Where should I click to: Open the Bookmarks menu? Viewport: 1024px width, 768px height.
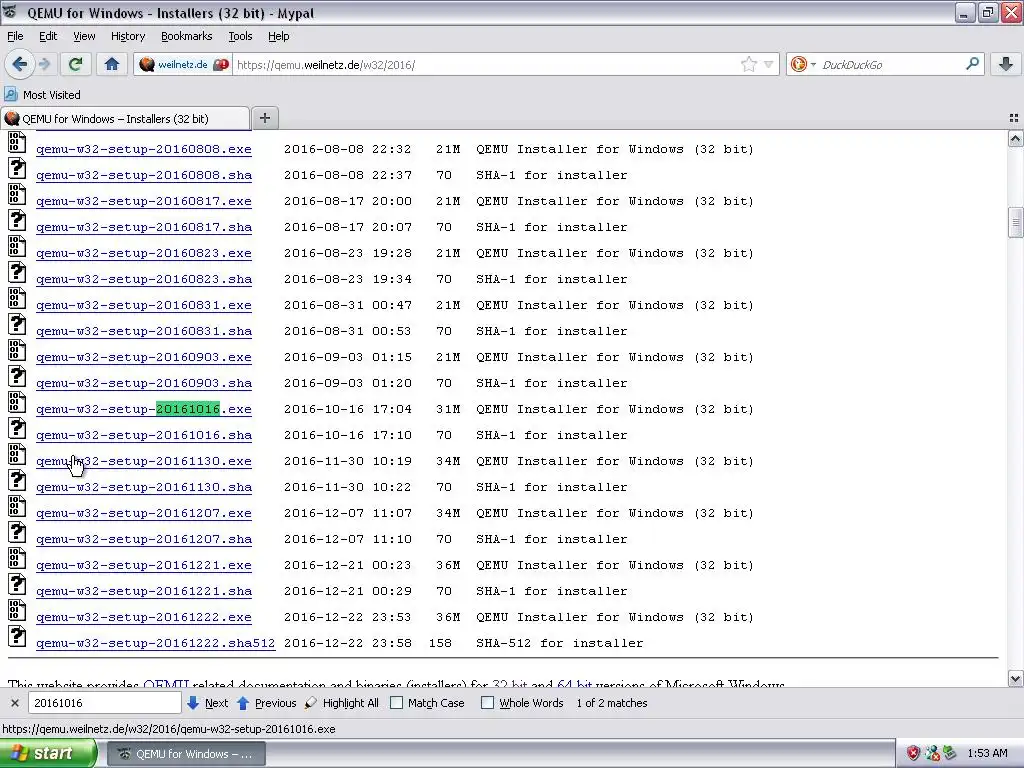coord(186,36)
